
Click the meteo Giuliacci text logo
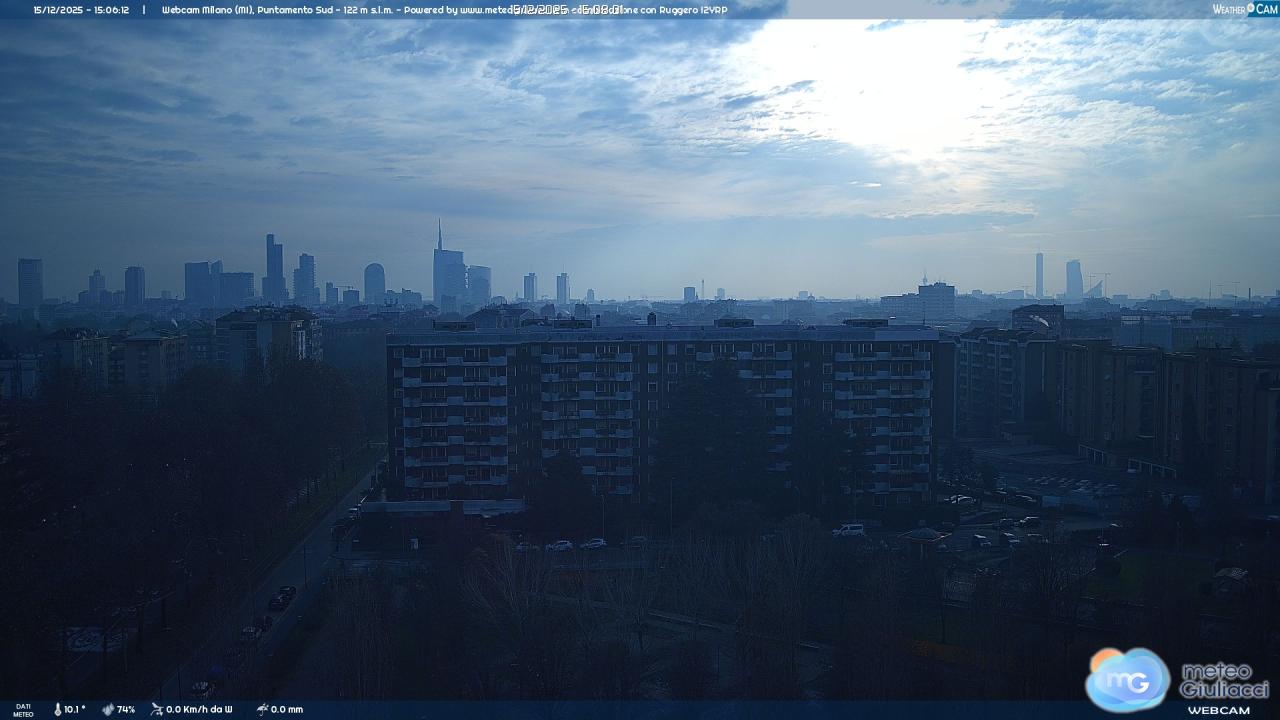point(1223,680)
